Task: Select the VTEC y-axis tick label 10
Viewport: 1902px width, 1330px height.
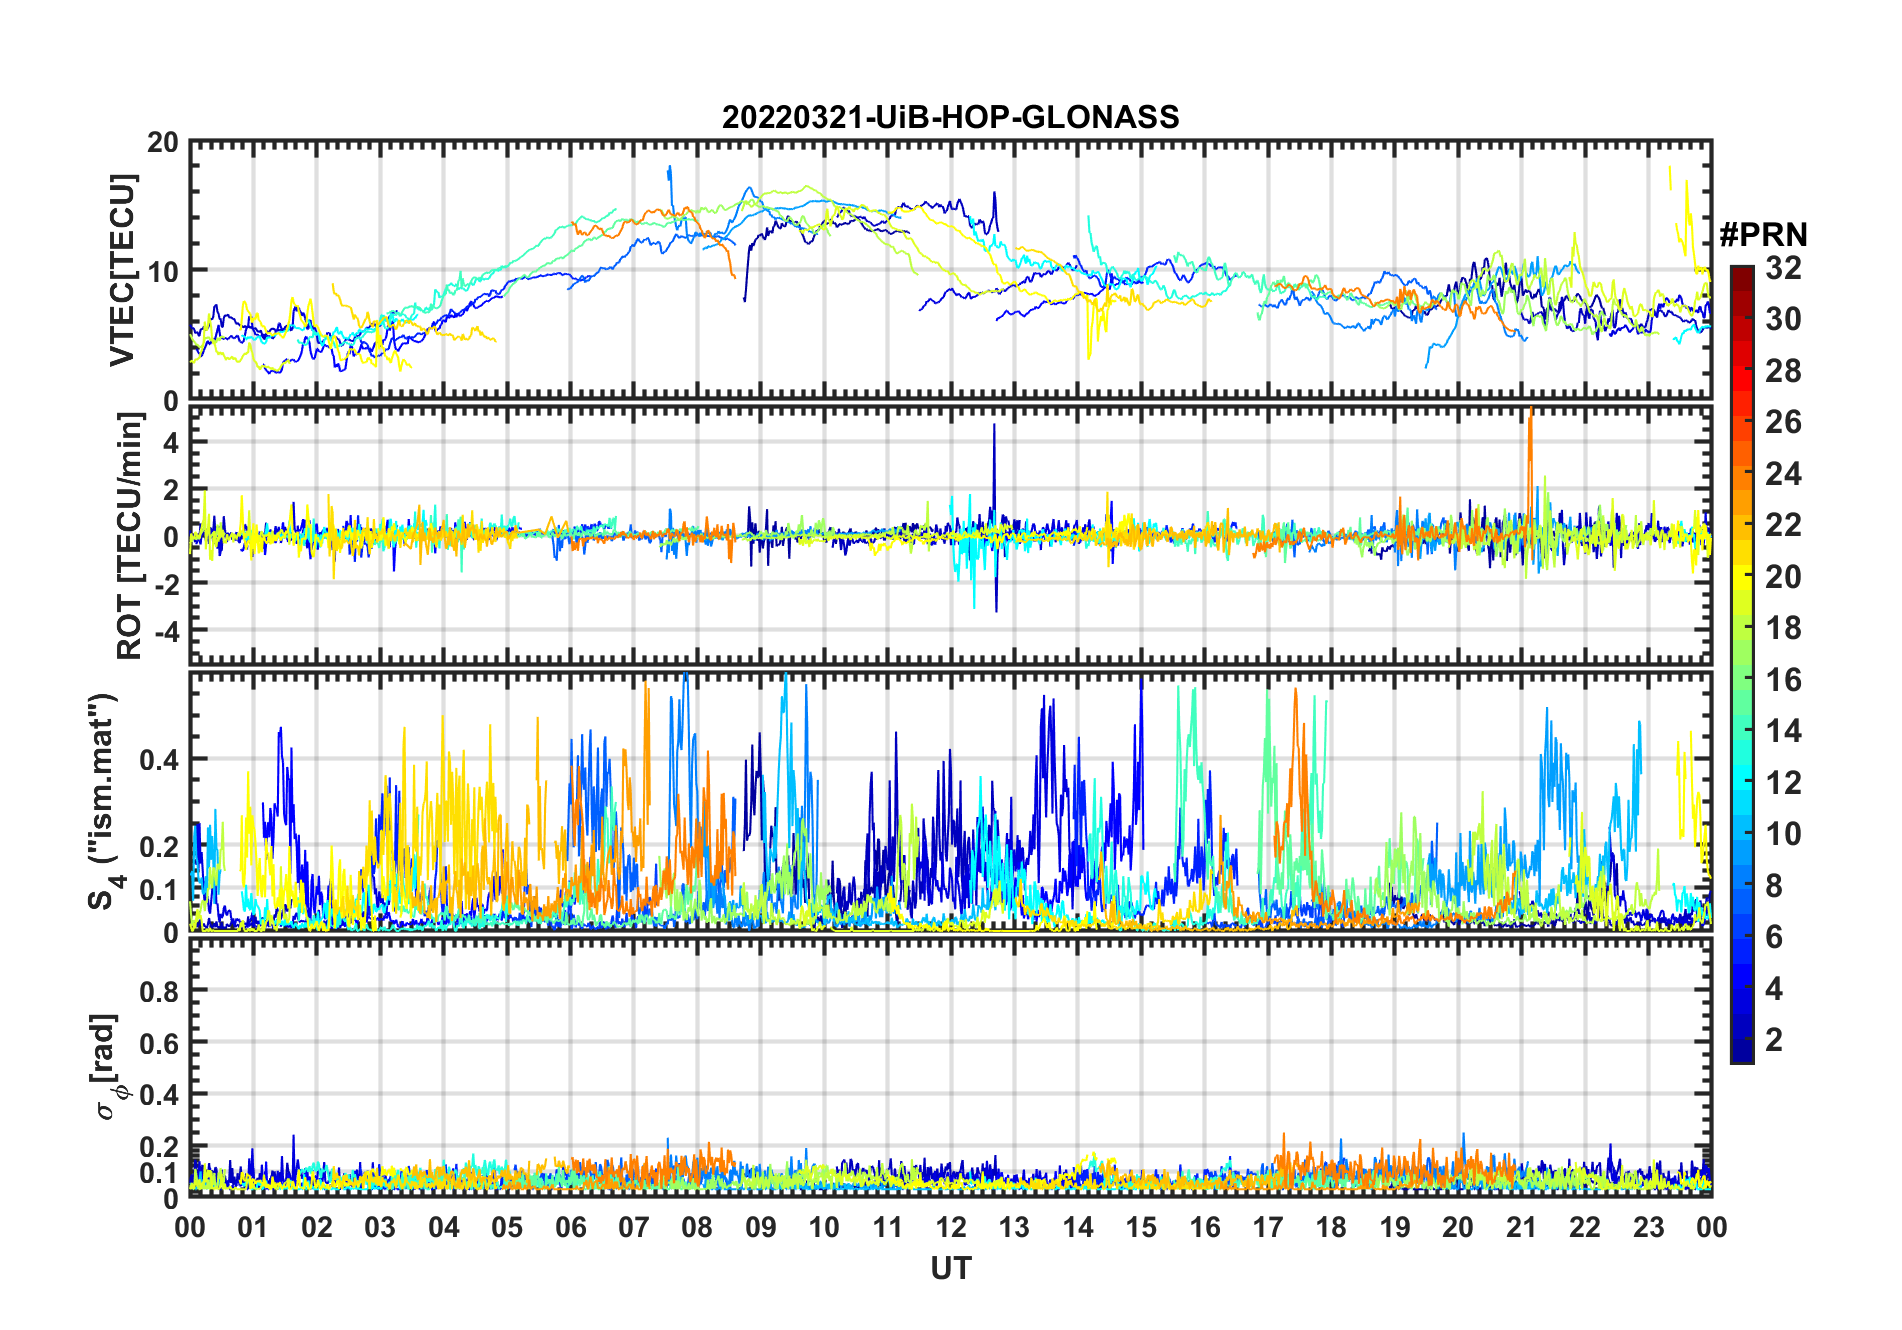Action: (163, 271)
